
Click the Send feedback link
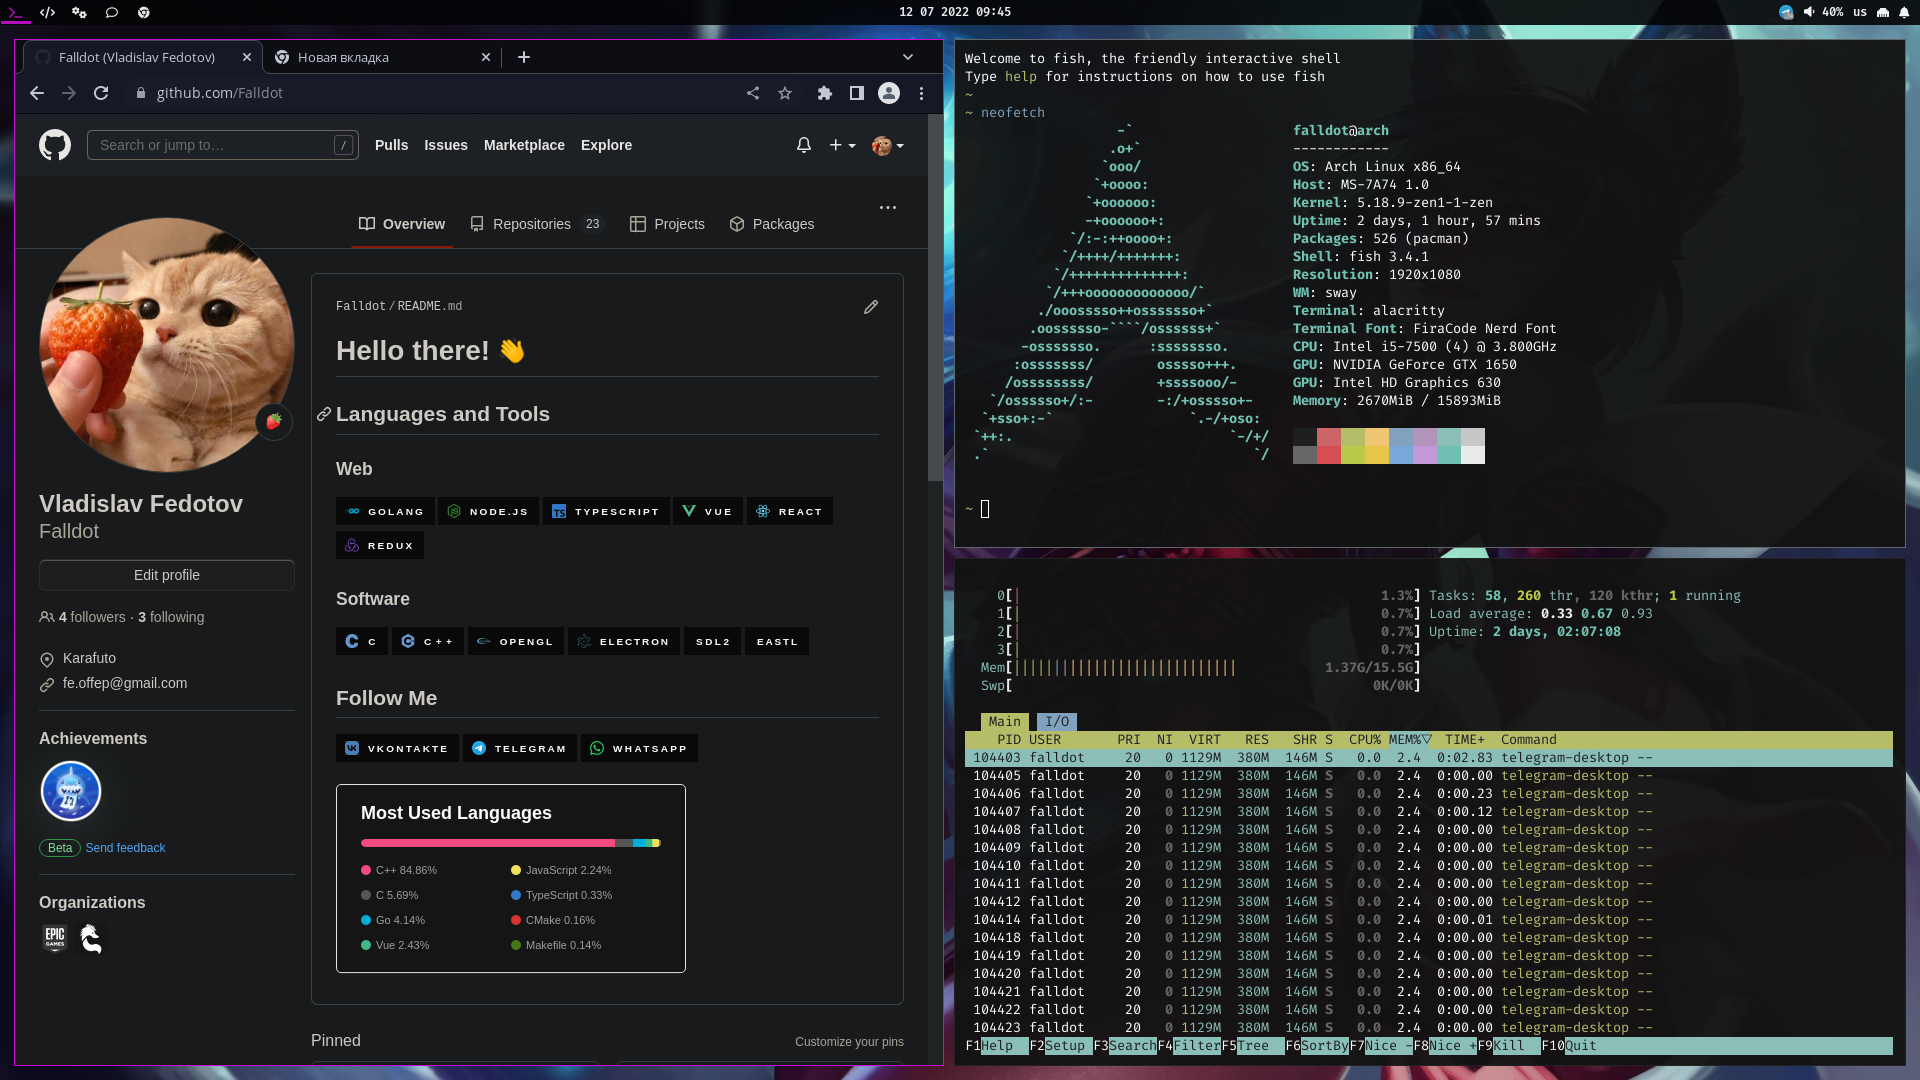[x=125, y=848]
